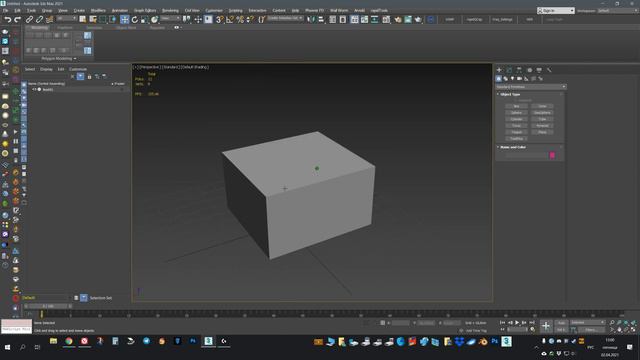Click the Auto Key button
The height and width of the screenshot is (360, 640).
[x=561, y=323]
